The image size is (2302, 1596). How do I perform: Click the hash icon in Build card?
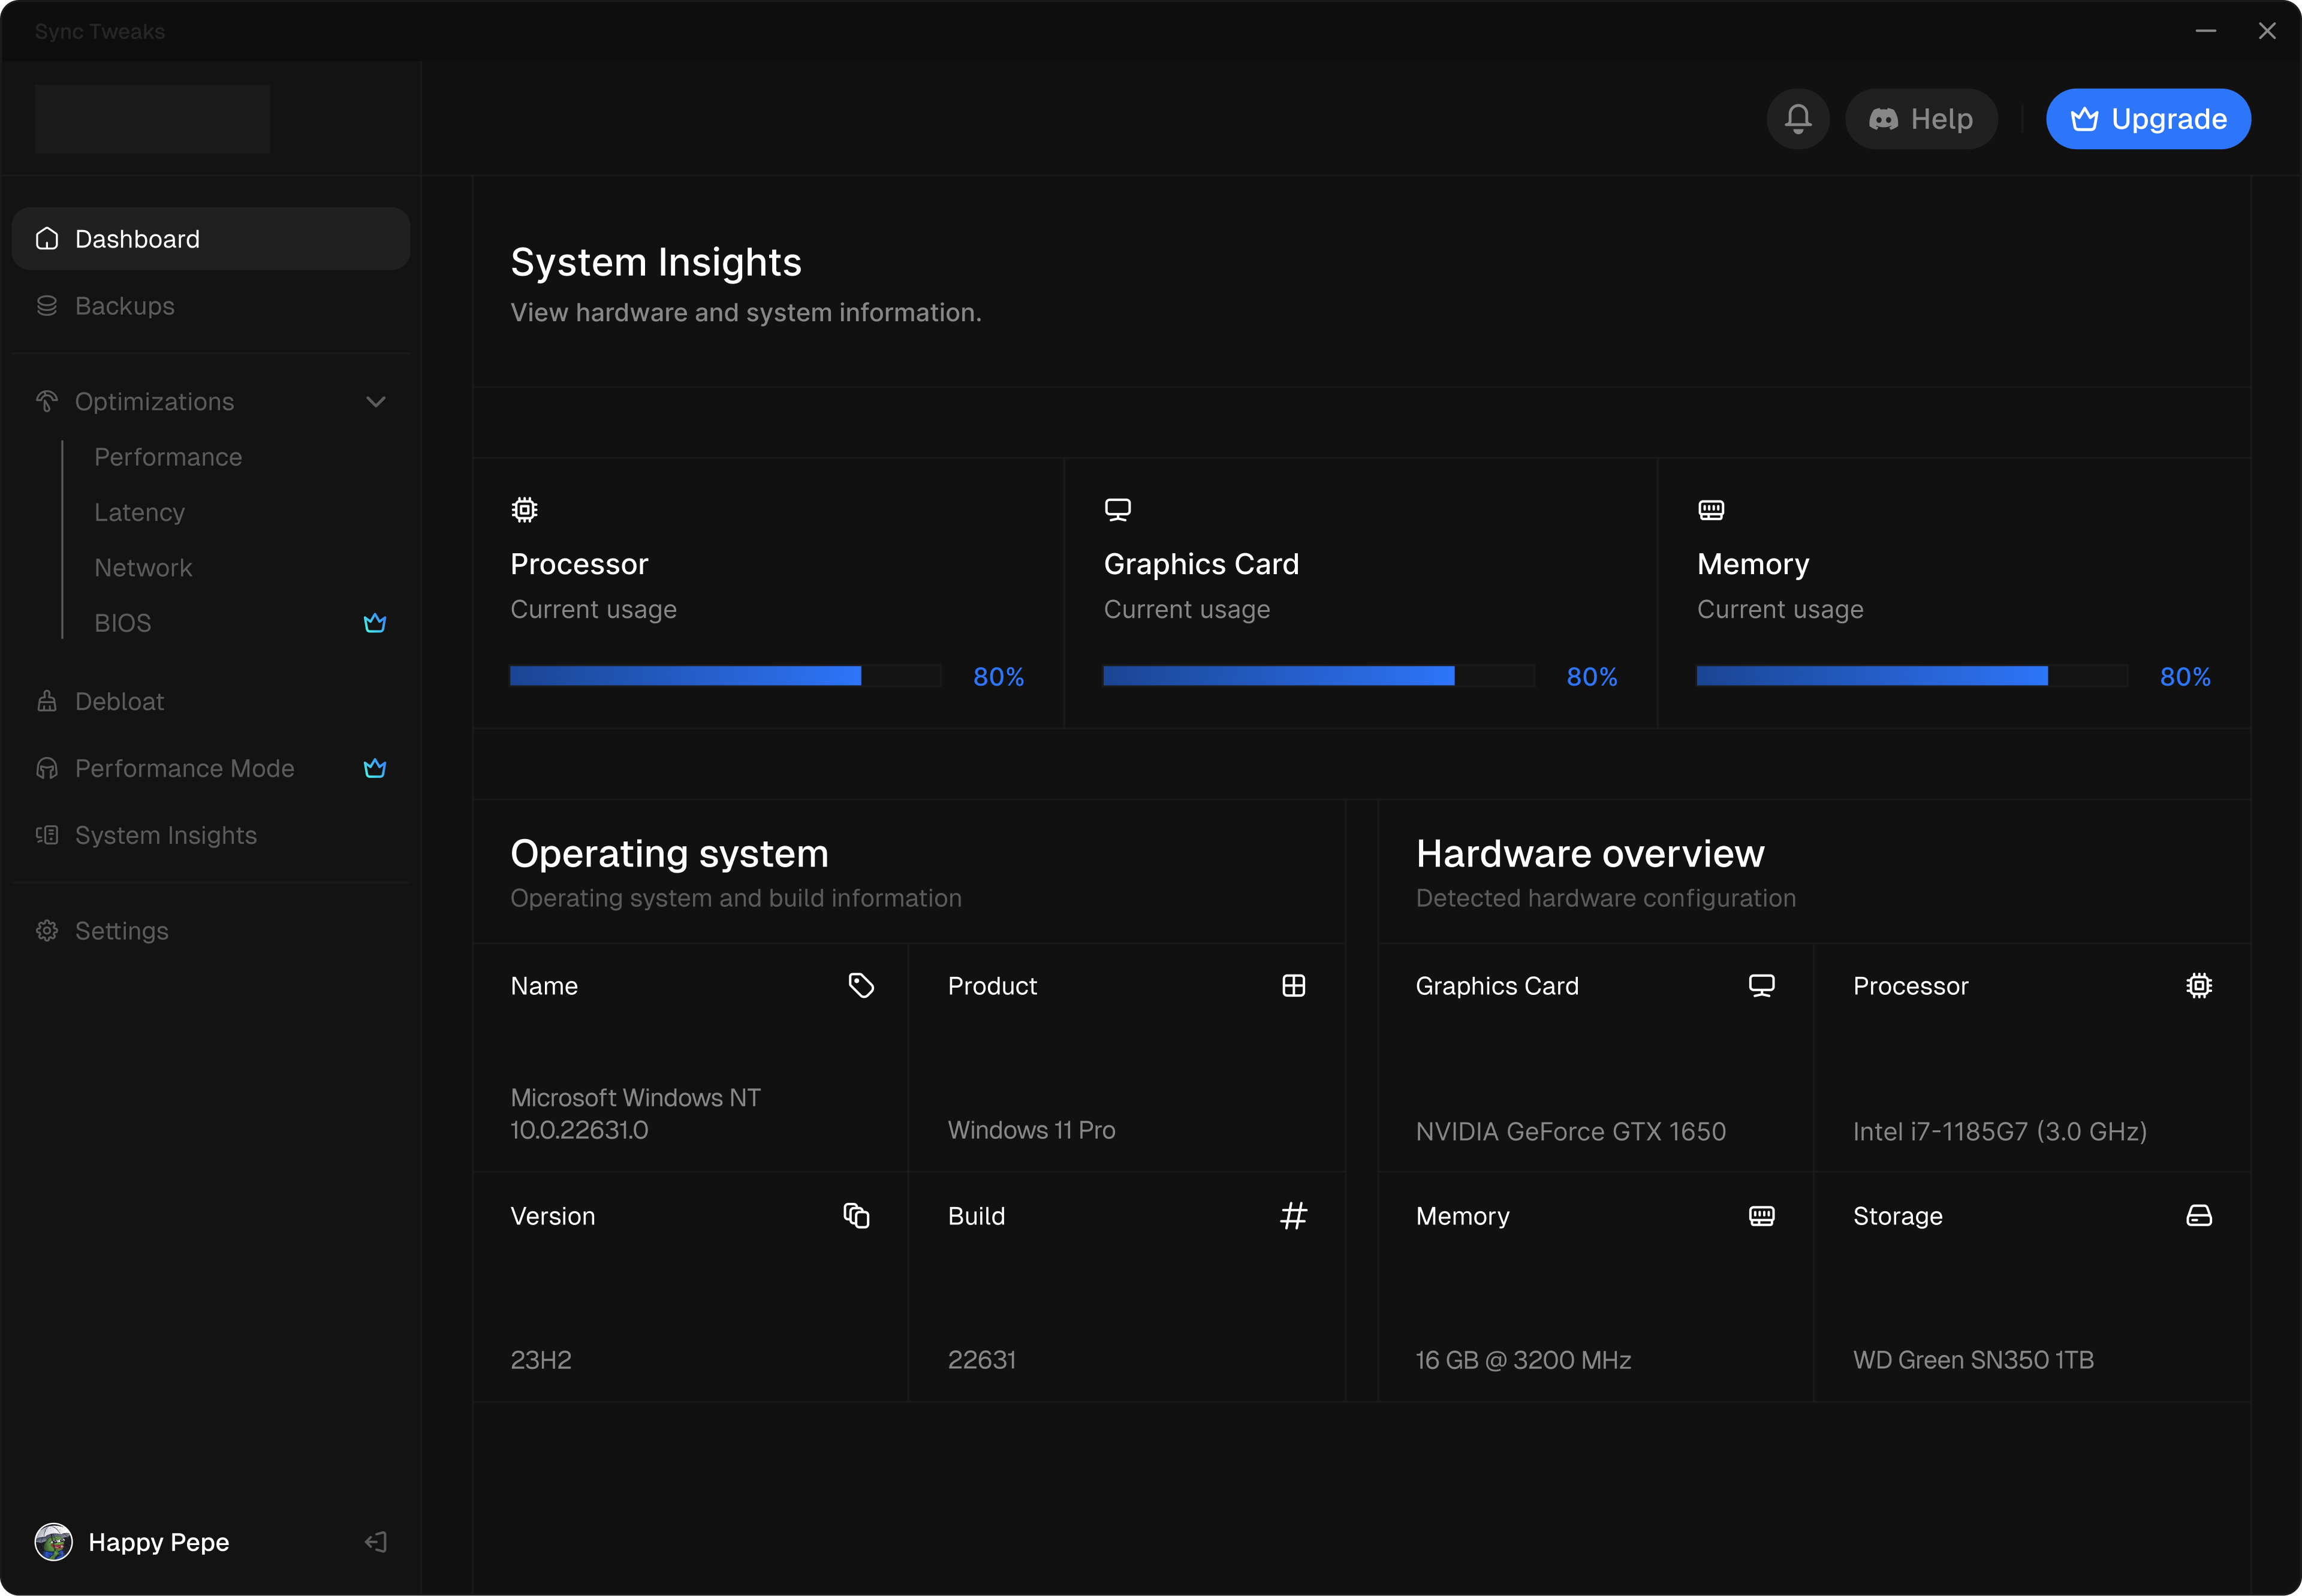(1293, 1215)
